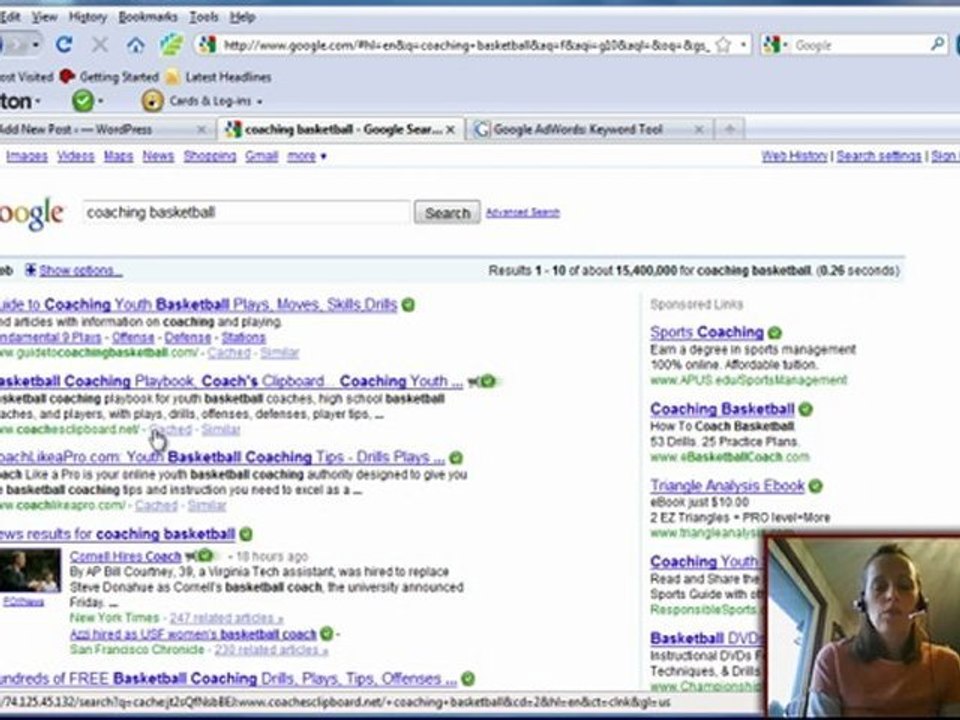Open the search engine selector dropdown

pyautogui.click(x=775, y=45)
